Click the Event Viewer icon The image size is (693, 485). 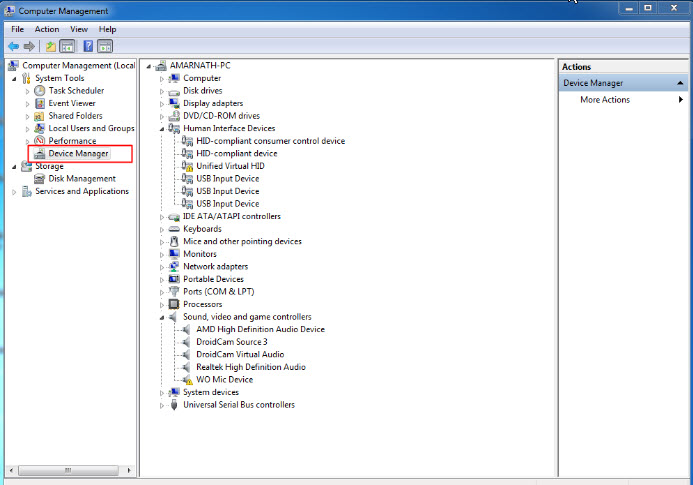pos(40,103)
